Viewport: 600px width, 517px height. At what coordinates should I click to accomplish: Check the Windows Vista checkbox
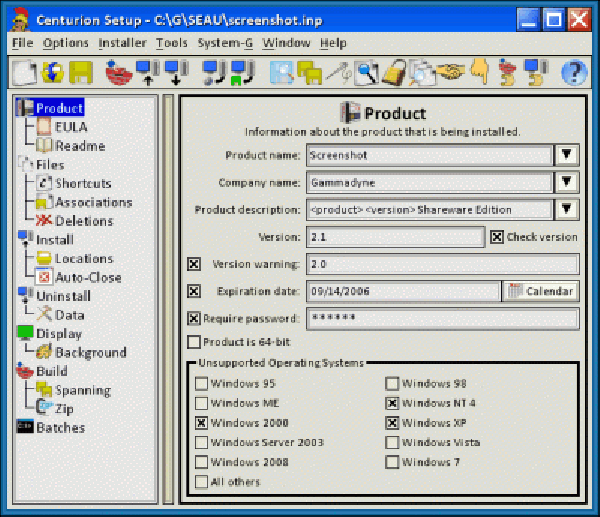click(x=392, y=442)
